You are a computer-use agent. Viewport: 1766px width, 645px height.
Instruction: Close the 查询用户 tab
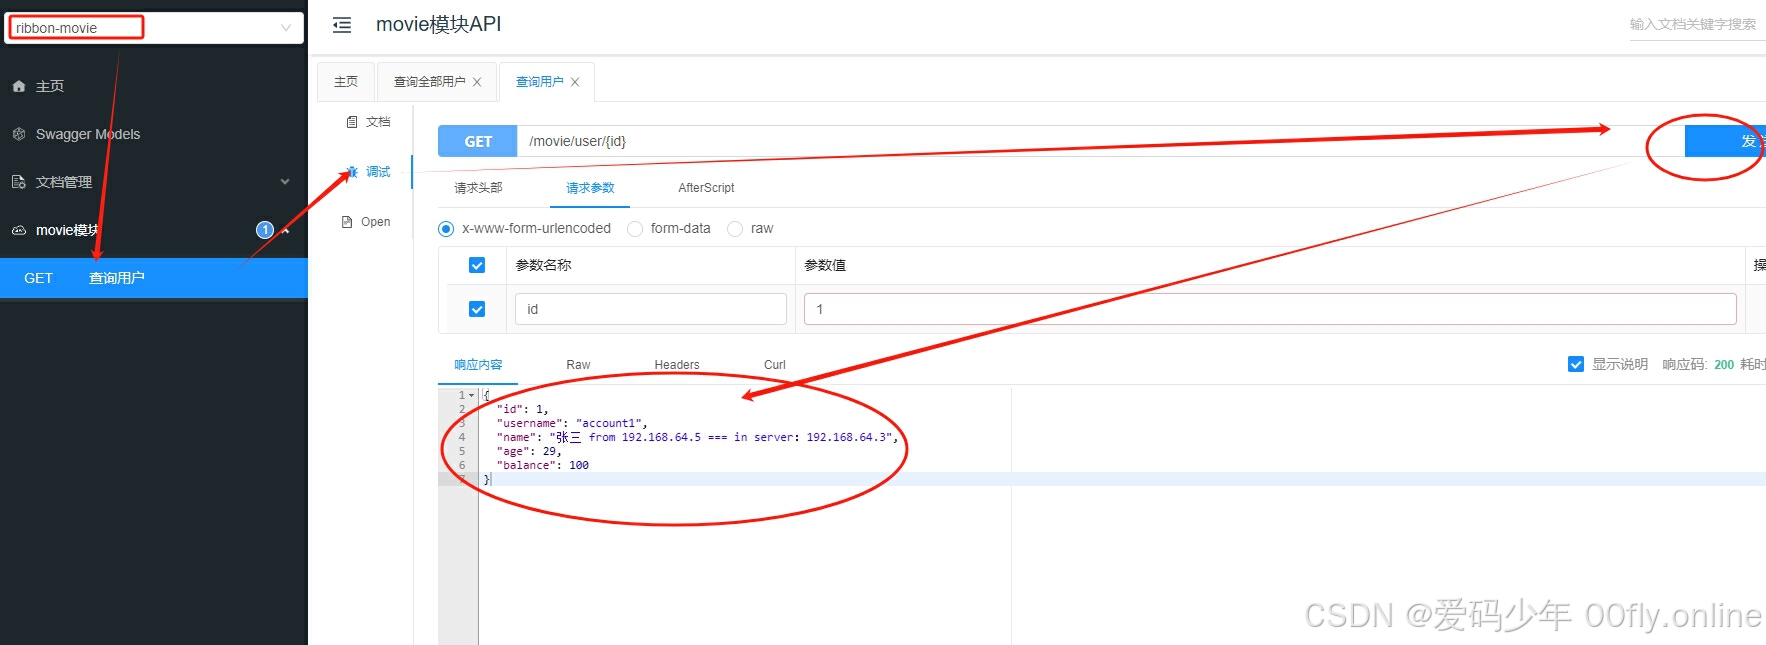coord(575,82)
